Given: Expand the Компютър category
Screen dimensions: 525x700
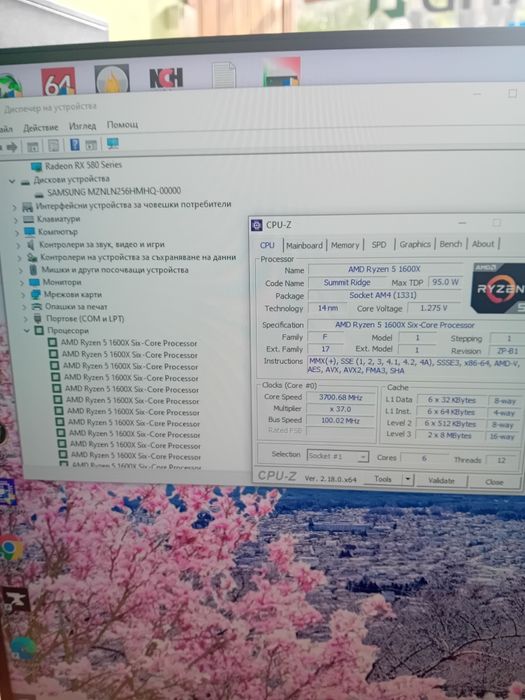Looking at the screenshot, I should pos(17,233).
